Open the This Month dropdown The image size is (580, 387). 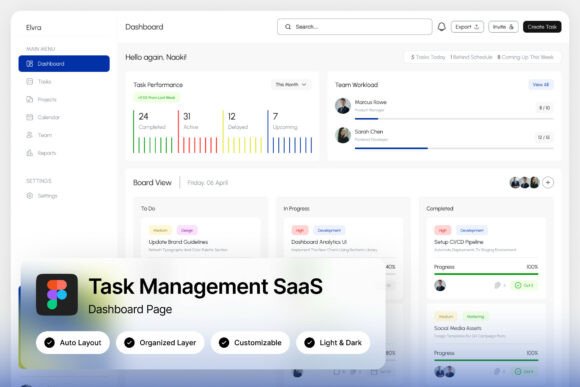coord(291,85)
